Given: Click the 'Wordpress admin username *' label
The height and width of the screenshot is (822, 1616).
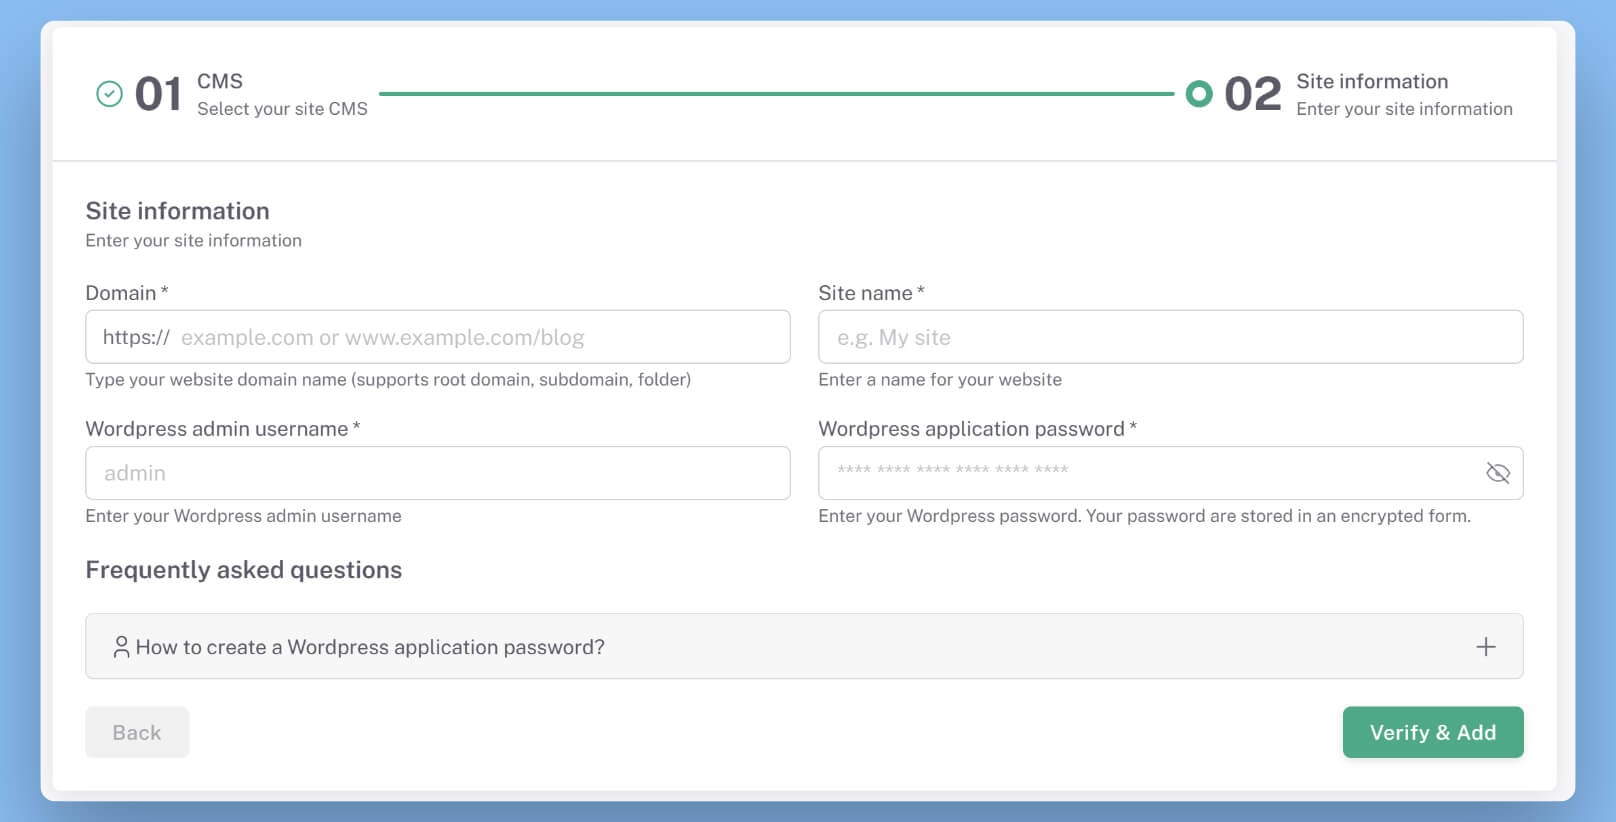Looking at the screenshot, I should (x=223, y=429).
